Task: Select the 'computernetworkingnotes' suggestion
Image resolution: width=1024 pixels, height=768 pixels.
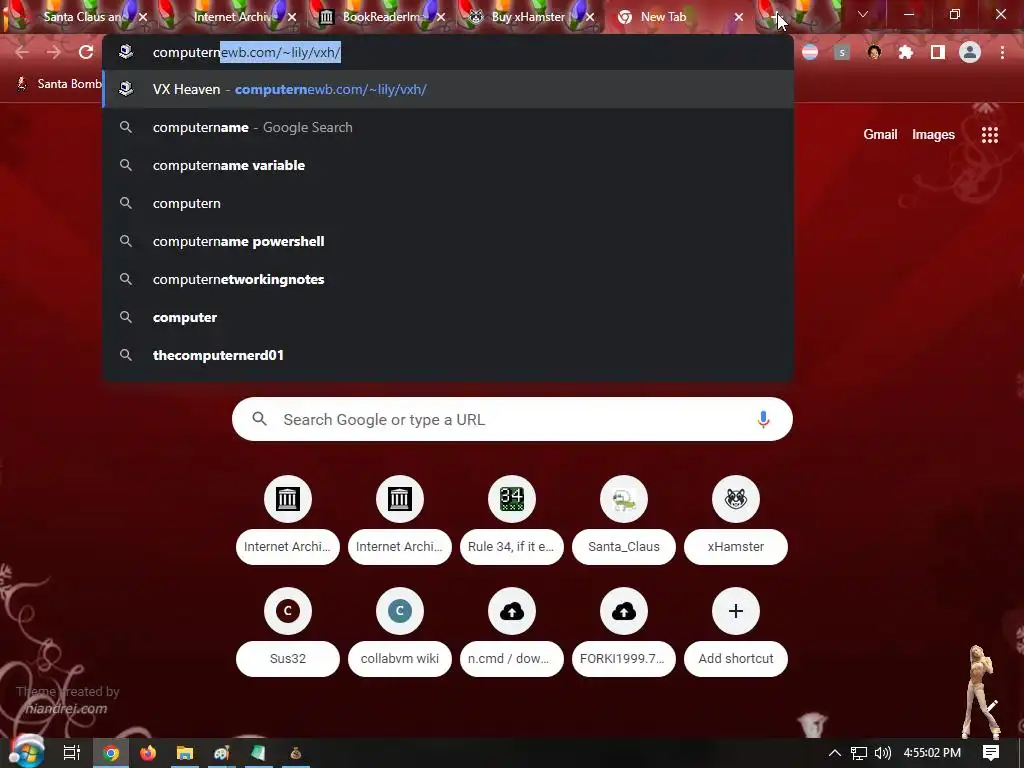Action: point(449,279)
